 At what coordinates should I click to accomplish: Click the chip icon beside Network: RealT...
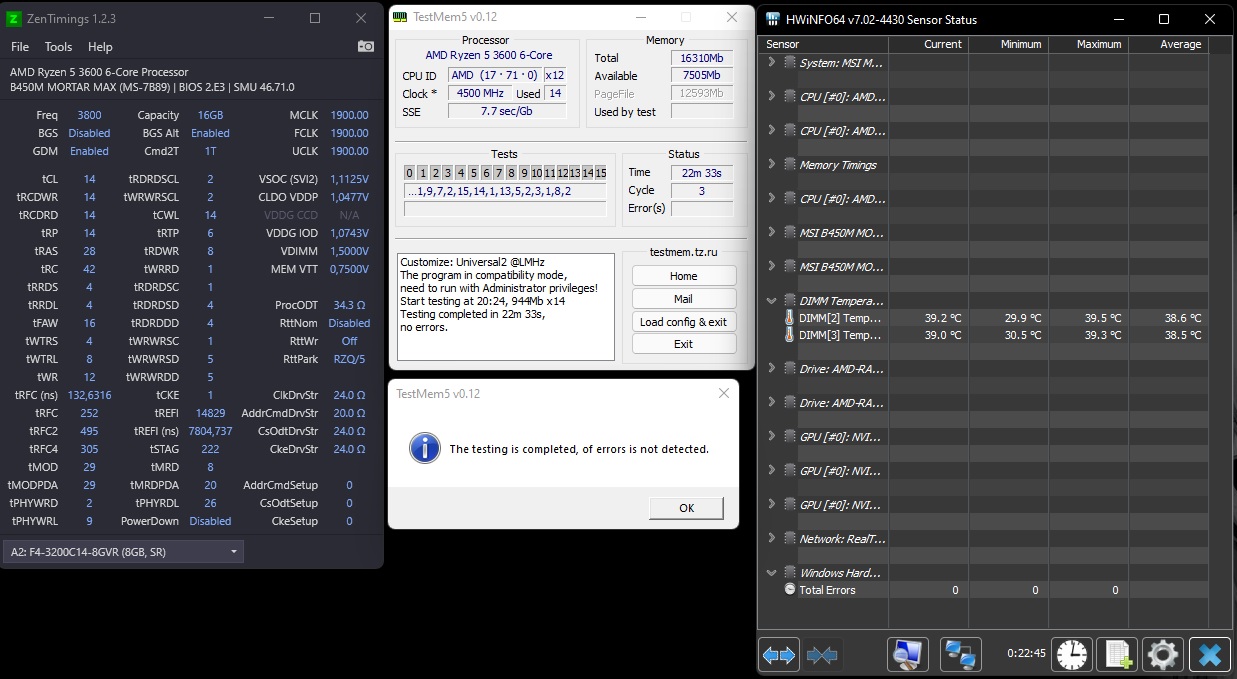click(790, 539)
